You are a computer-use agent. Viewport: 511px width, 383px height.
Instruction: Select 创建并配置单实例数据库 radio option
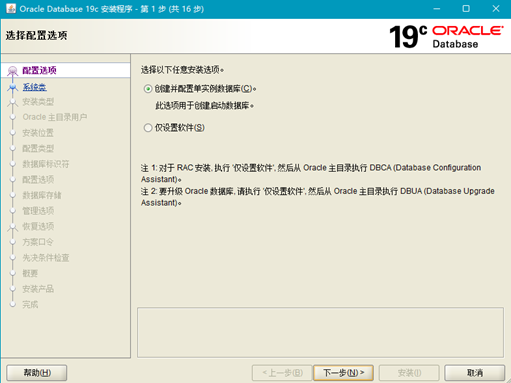coord(148,89)
